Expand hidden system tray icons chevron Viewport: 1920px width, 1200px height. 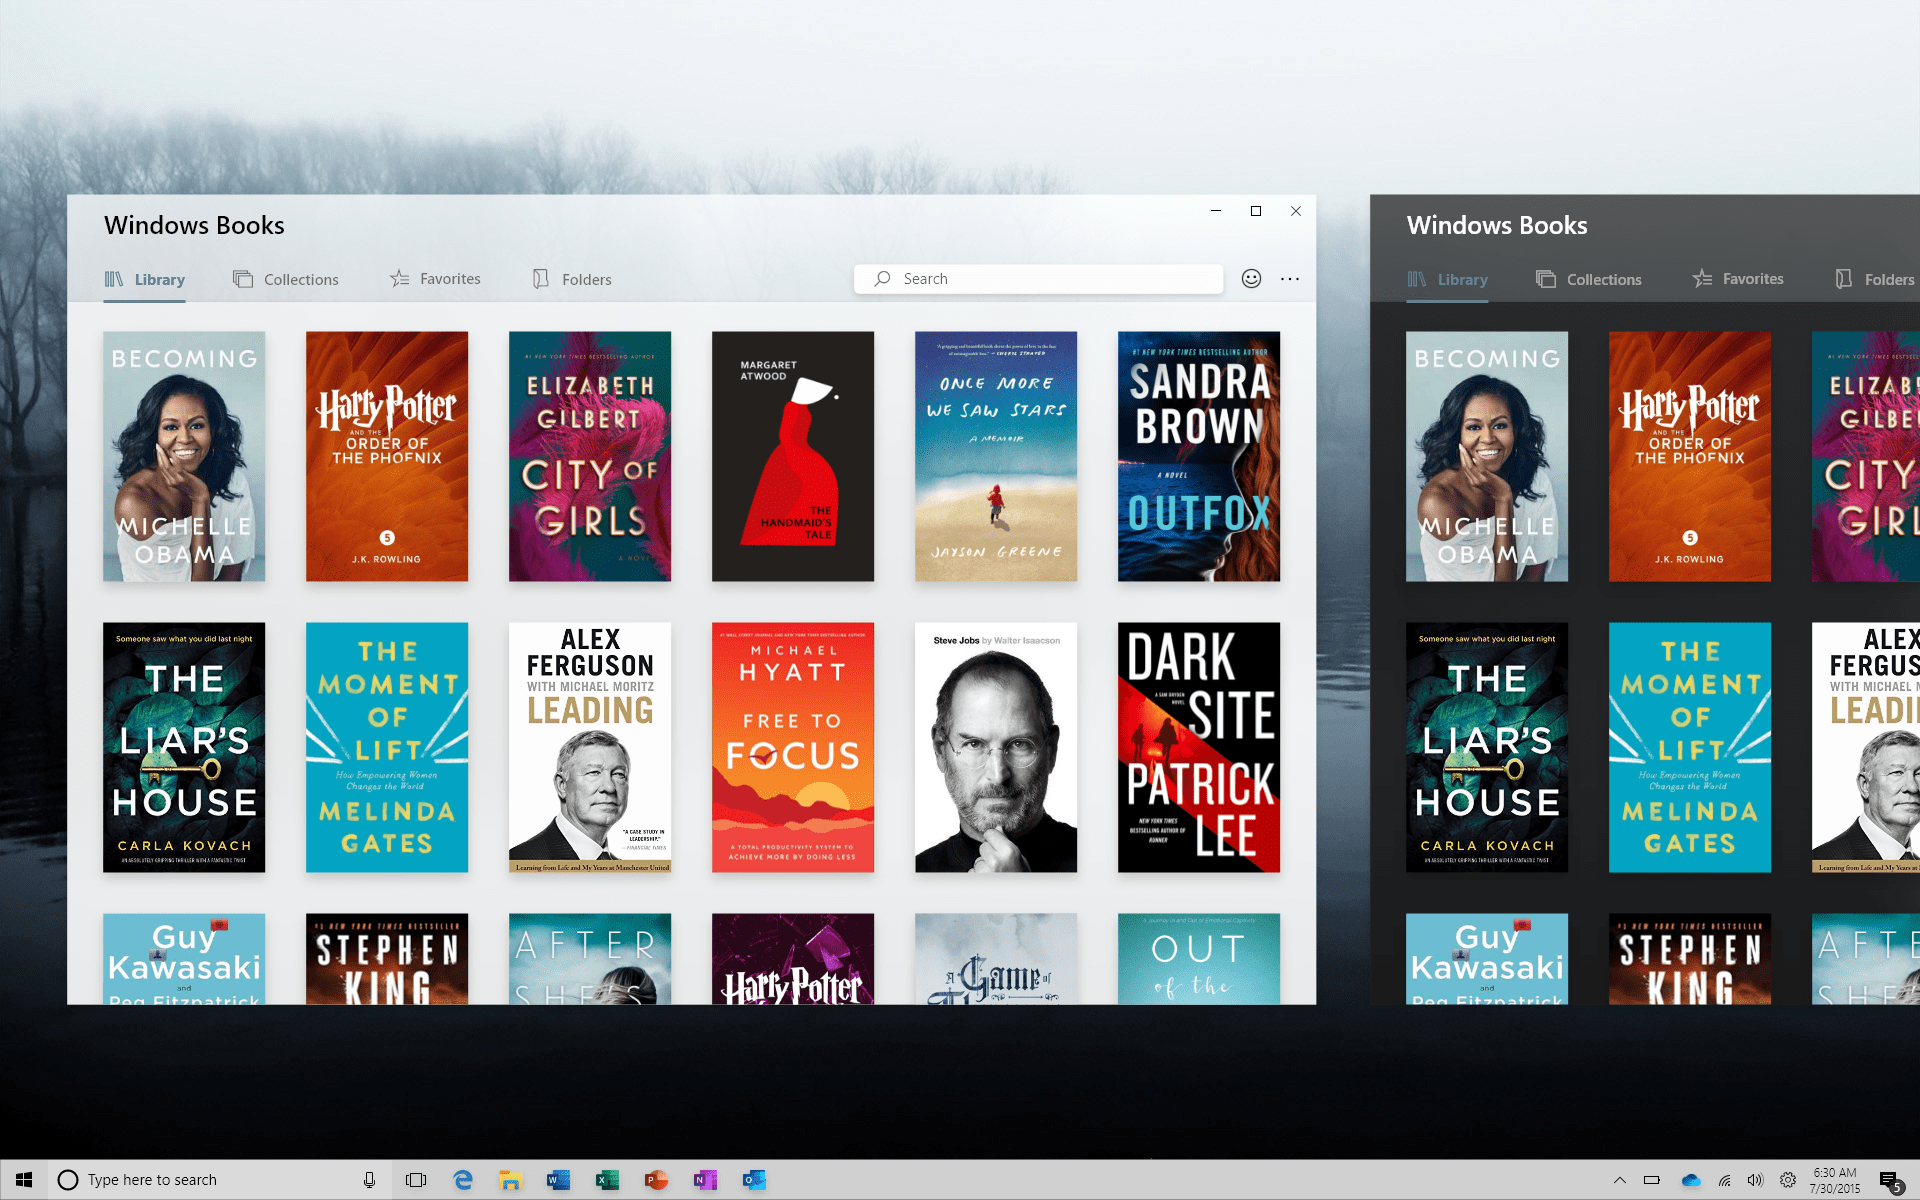coord(1620,1180)
